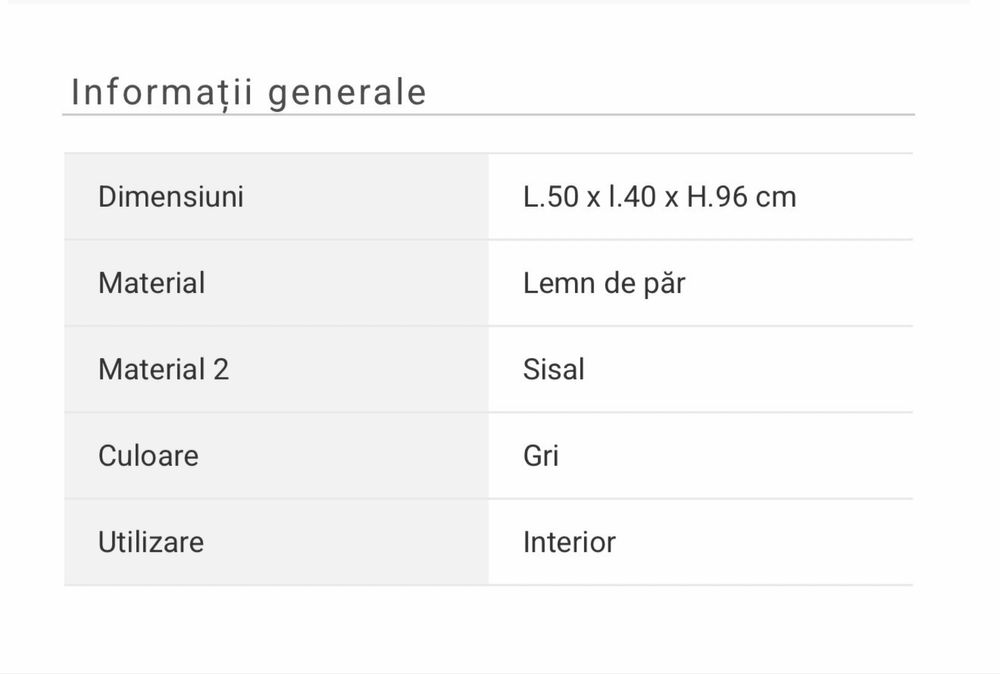Click the Sisal value
The width and height of the screenshot is (1000, 674).
pyautogui.click(x=553, y=369)
